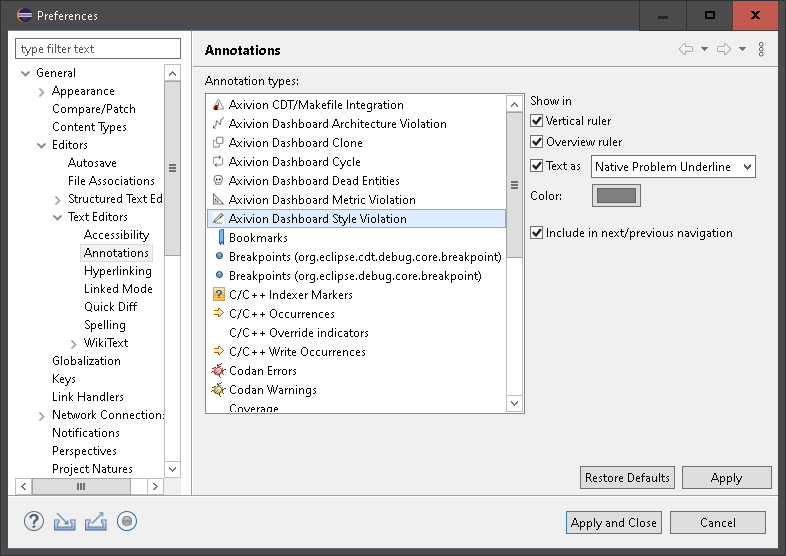The image size is (786, 556).
Task: Expand the WikiText tree node
Action: click(74, 343)
